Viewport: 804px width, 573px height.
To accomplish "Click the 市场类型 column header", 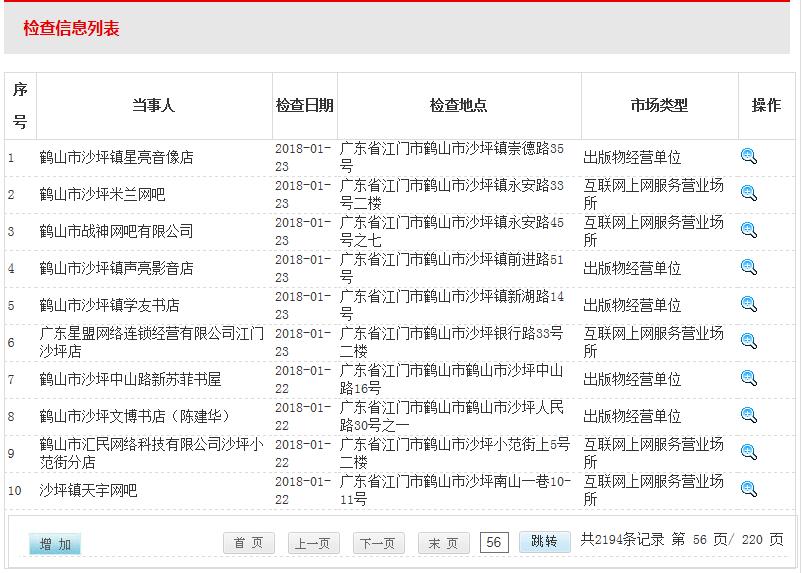I will (x=659, y=105).
